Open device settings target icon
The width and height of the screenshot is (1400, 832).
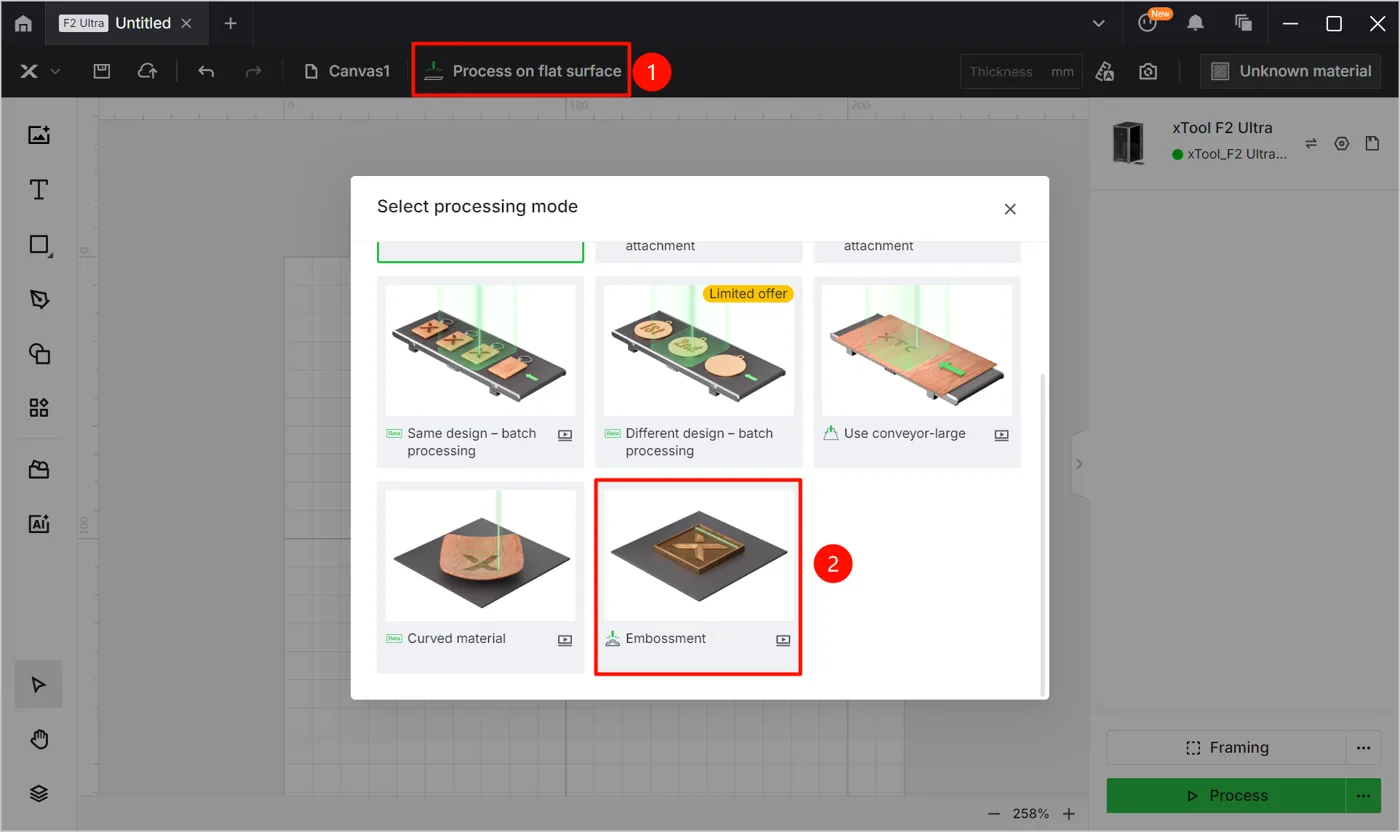(1342, 144)
